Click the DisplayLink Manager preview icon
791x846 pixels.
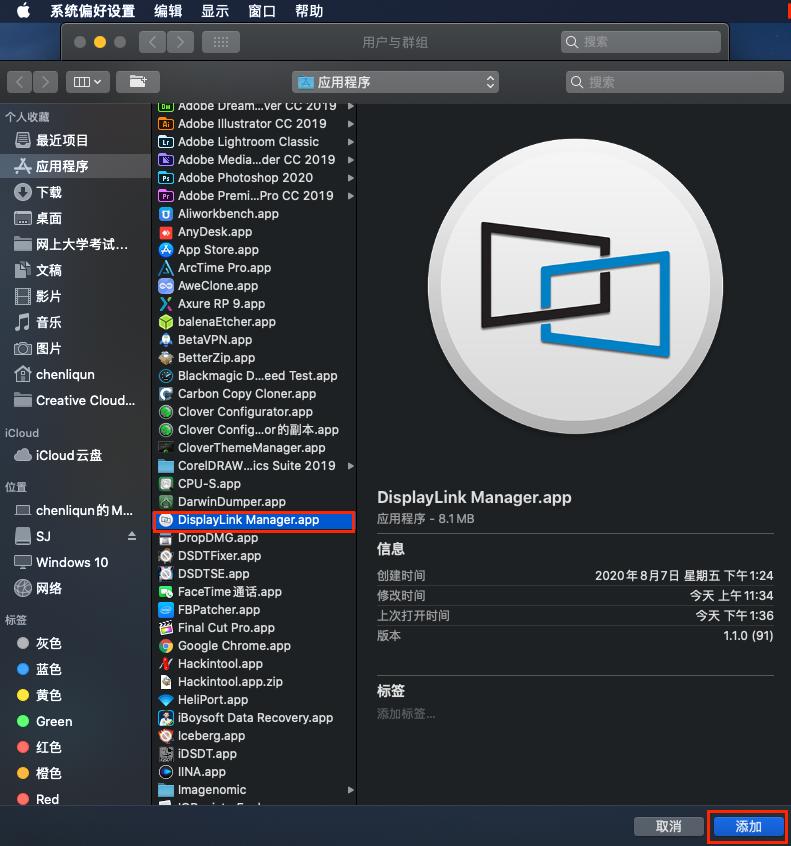pos(575,286)
